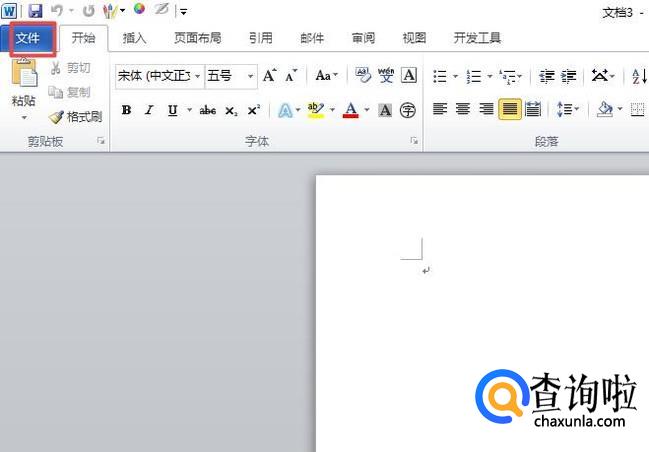Open the 剪贴板 dialog launcher
The width and height of the screenshot is (649, 452).
tap(101, 141)
